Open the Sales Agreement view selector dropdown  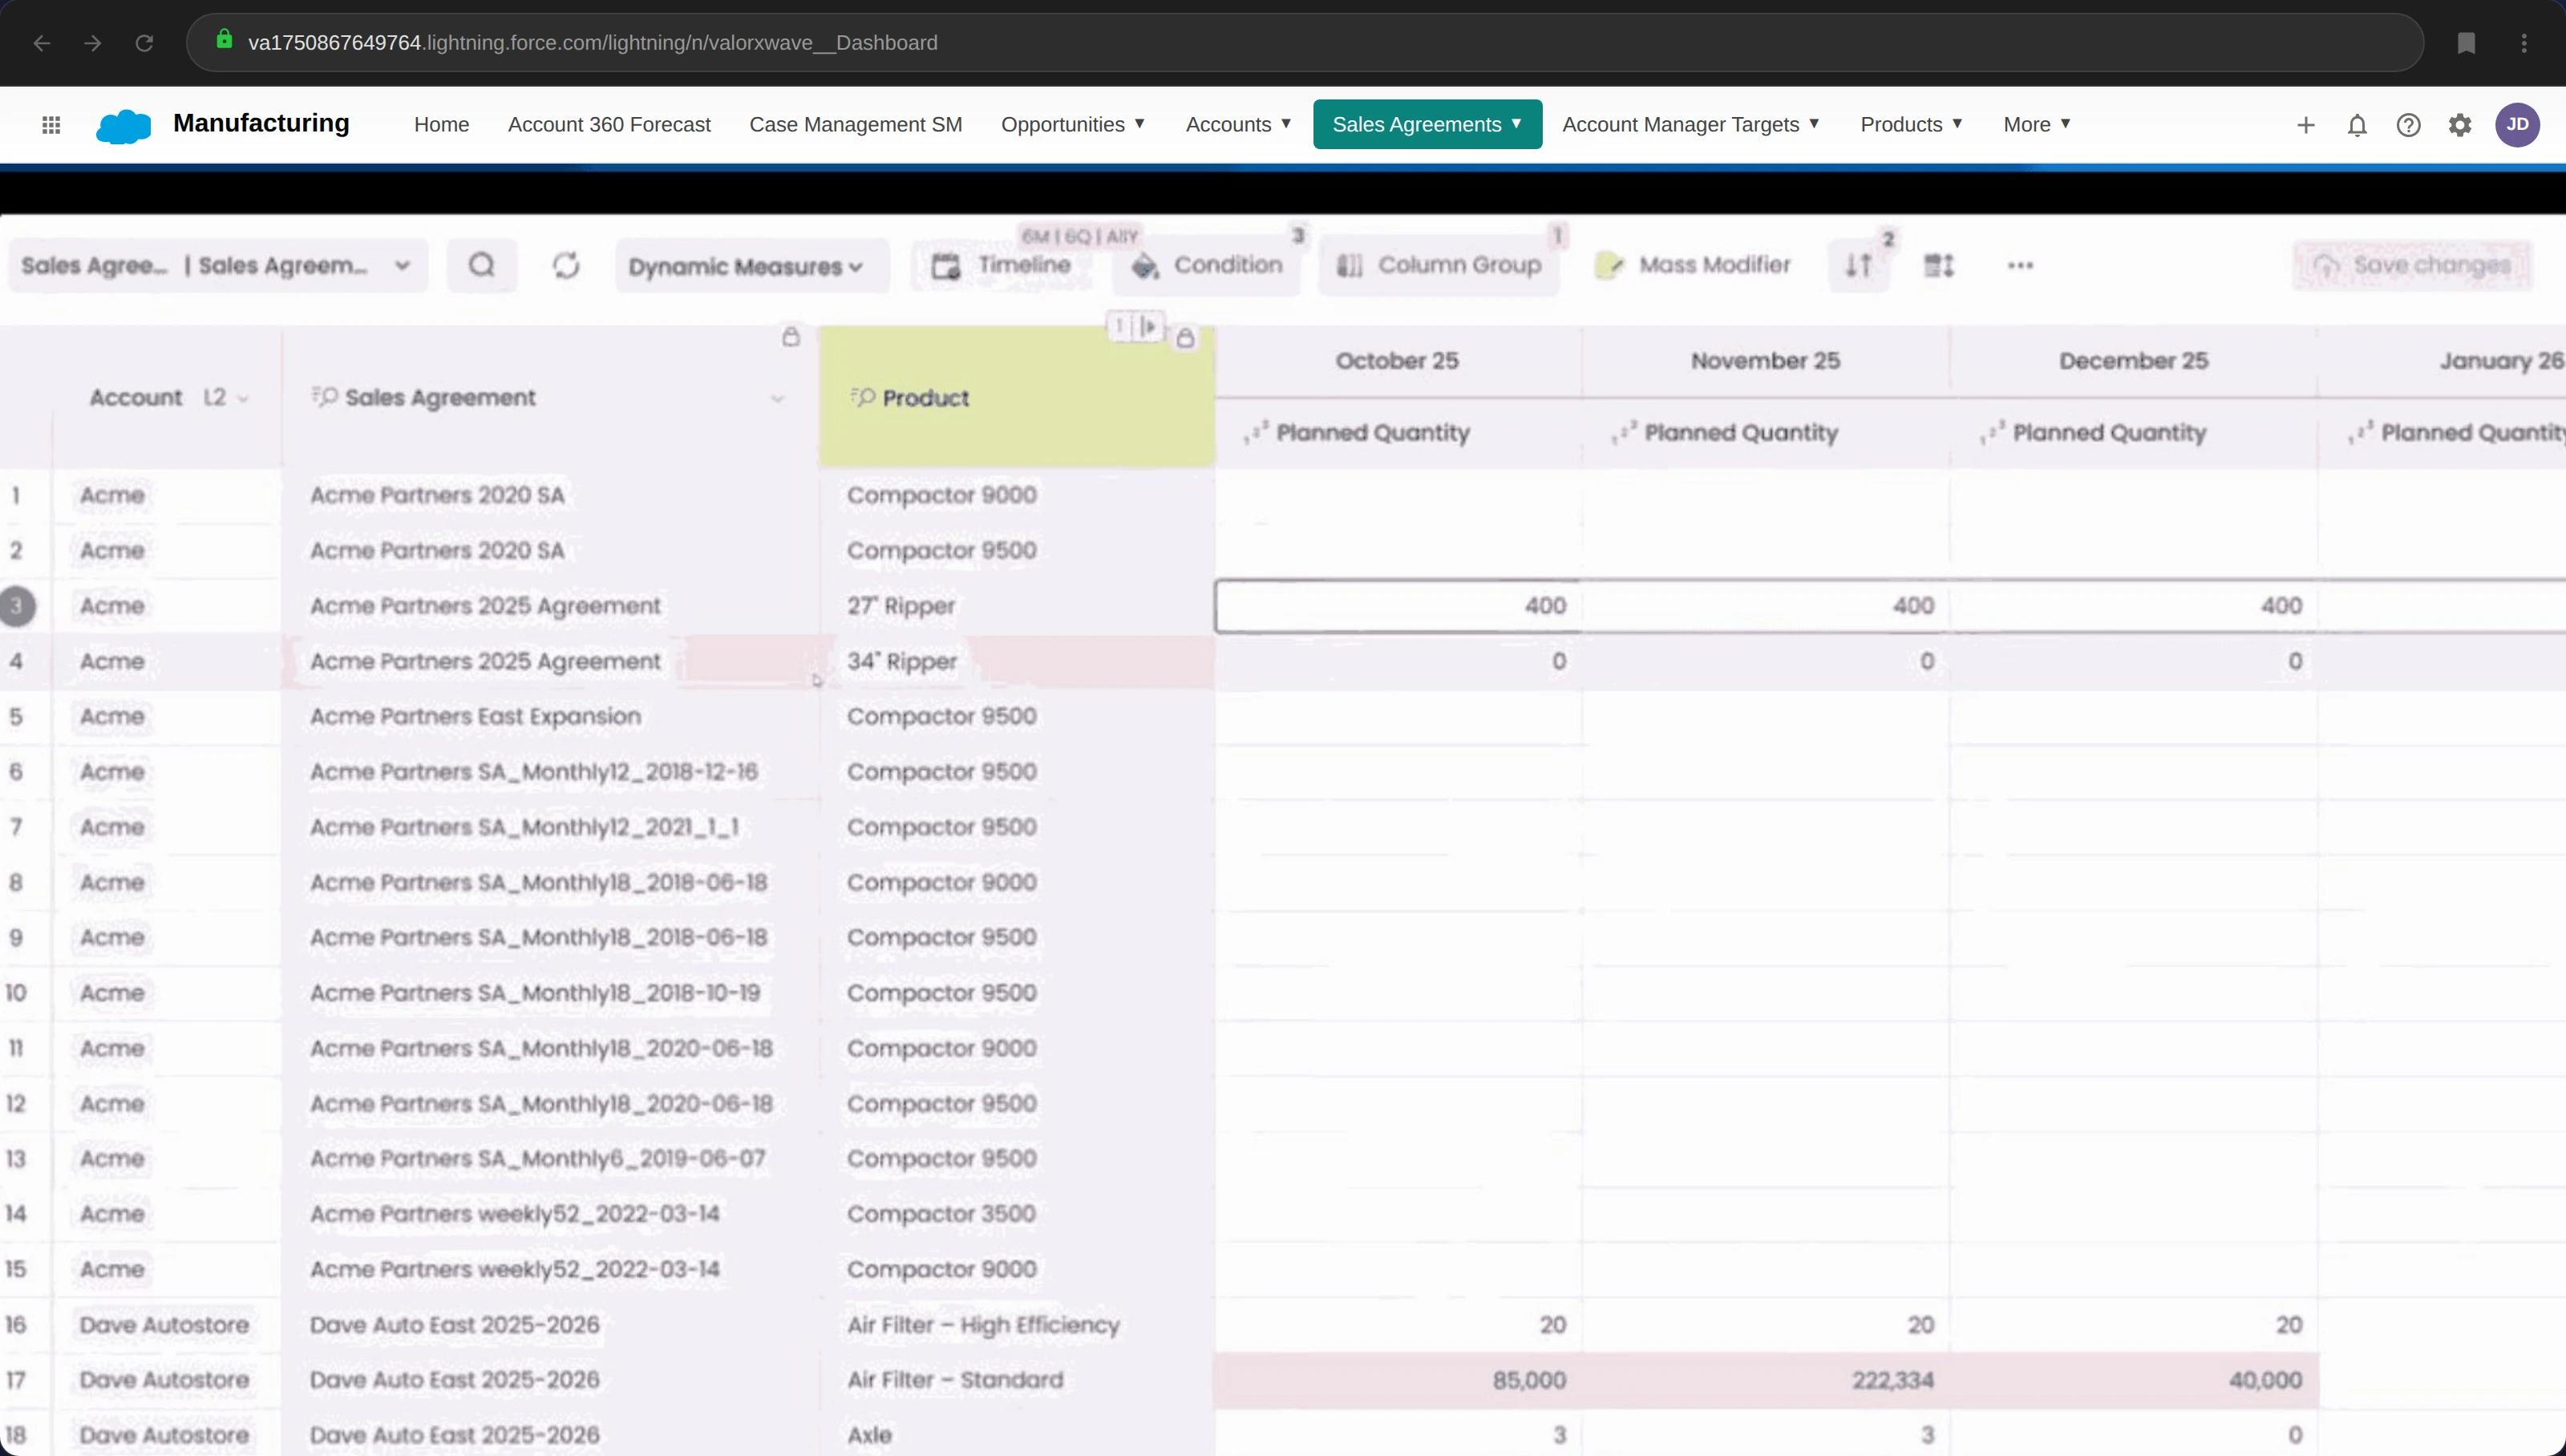218,265
